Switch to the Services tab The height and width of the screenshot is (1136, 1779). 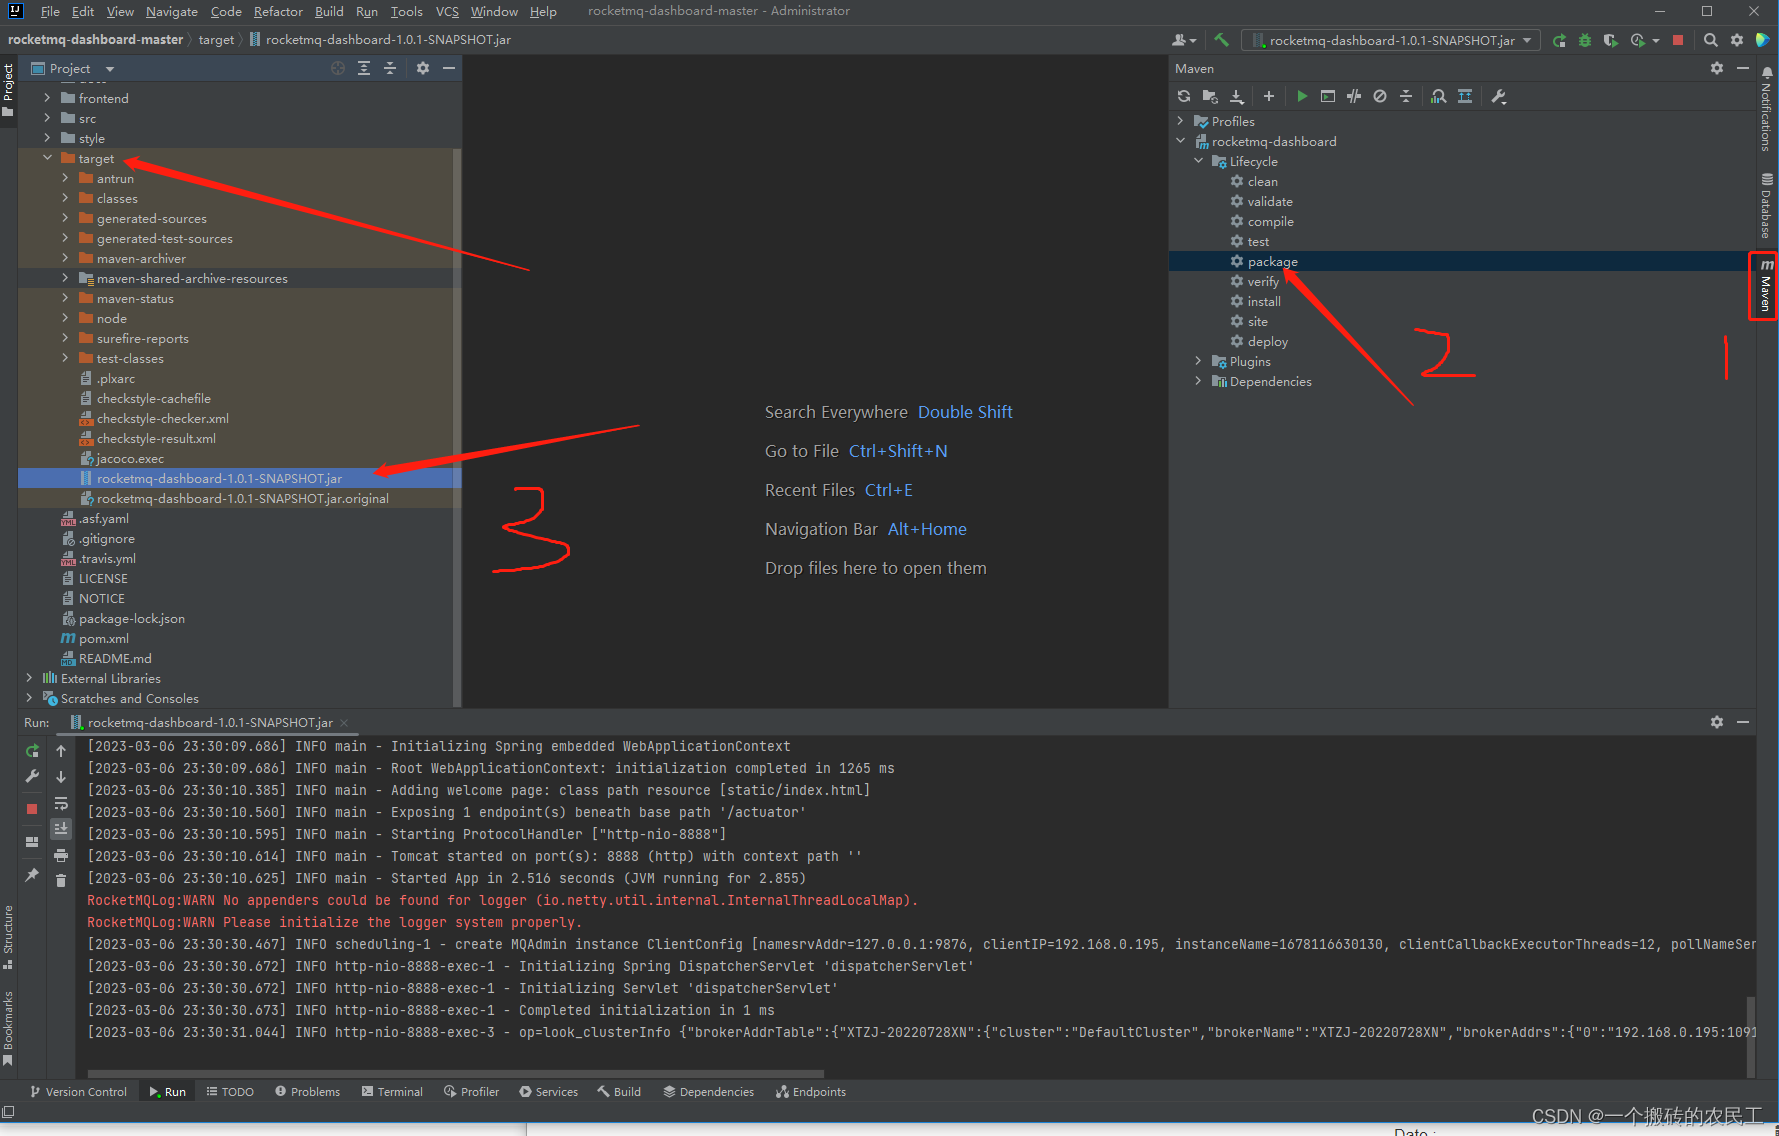(x=549, y=1092)
